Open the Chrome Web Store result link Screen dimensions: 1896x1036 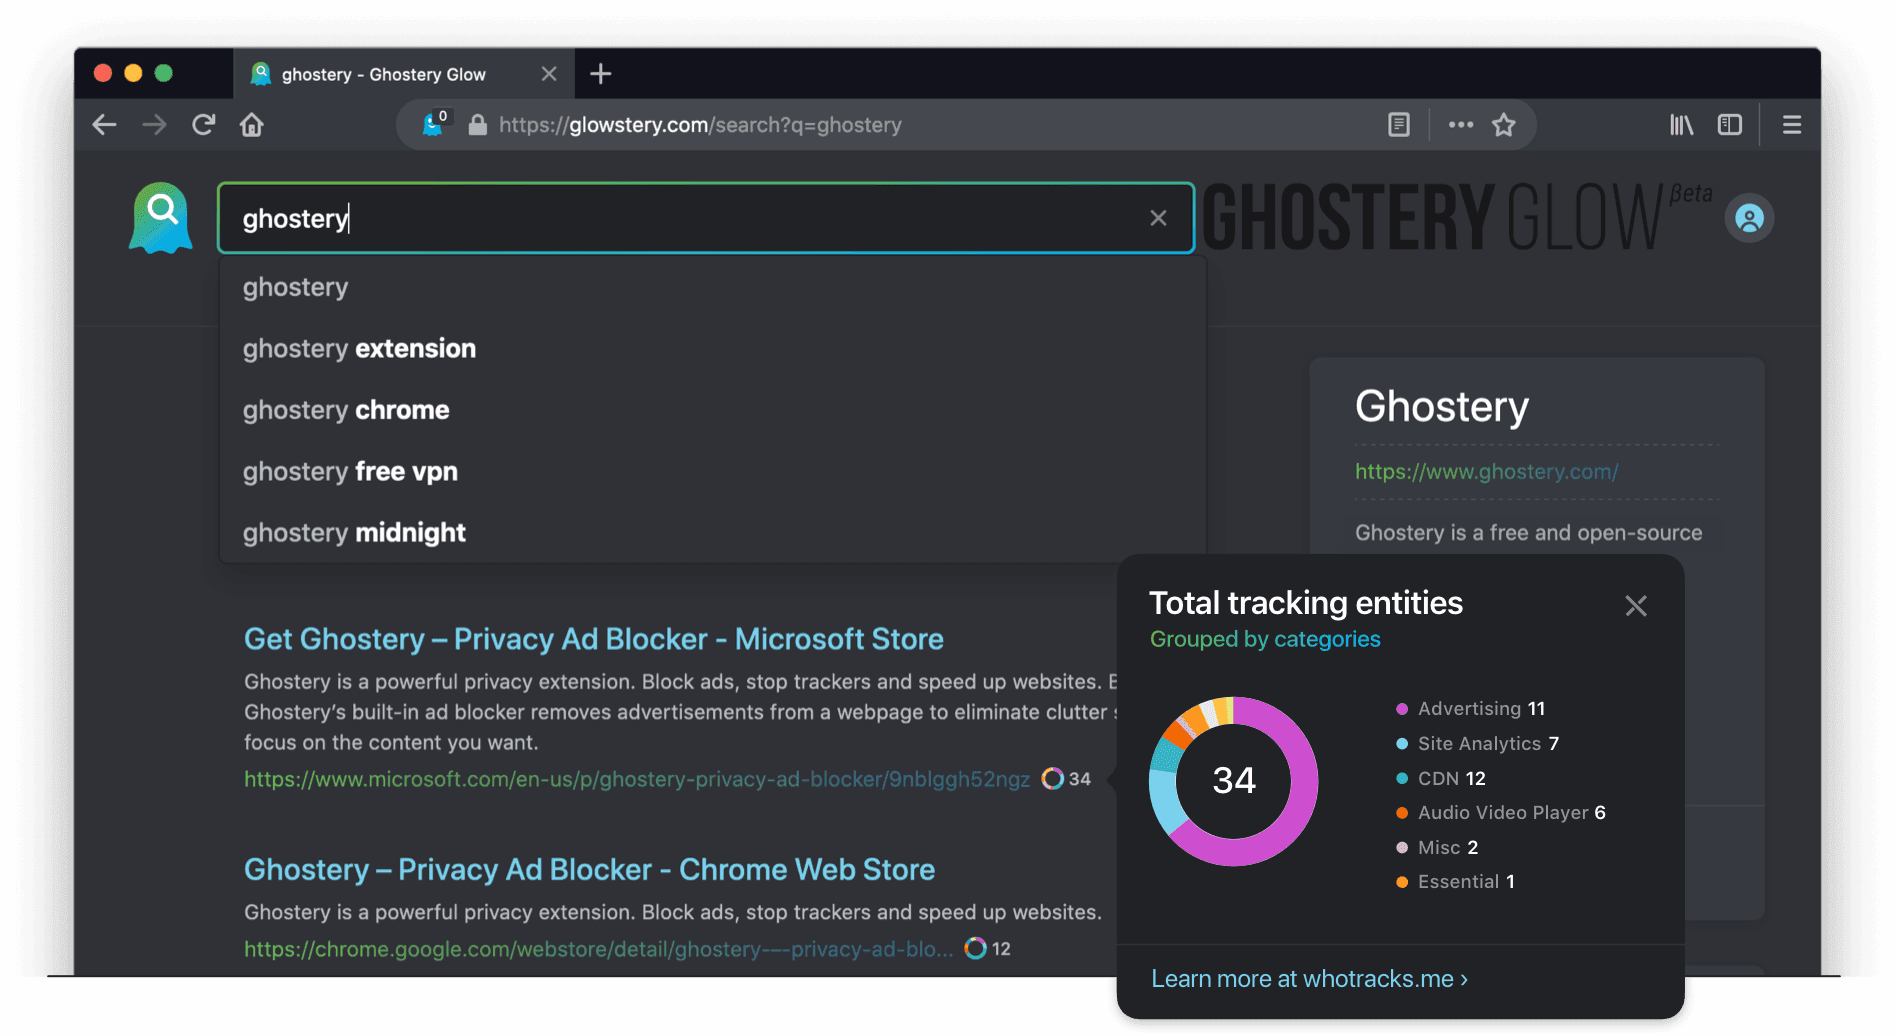tap(589, 869)
